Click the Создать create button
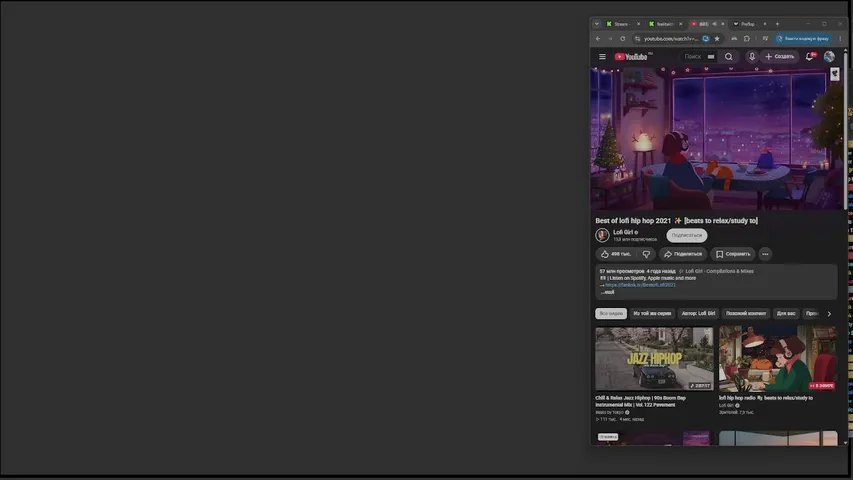Image resolution: width=853 pixels, height=480 pixels. (x=780, y=57)
